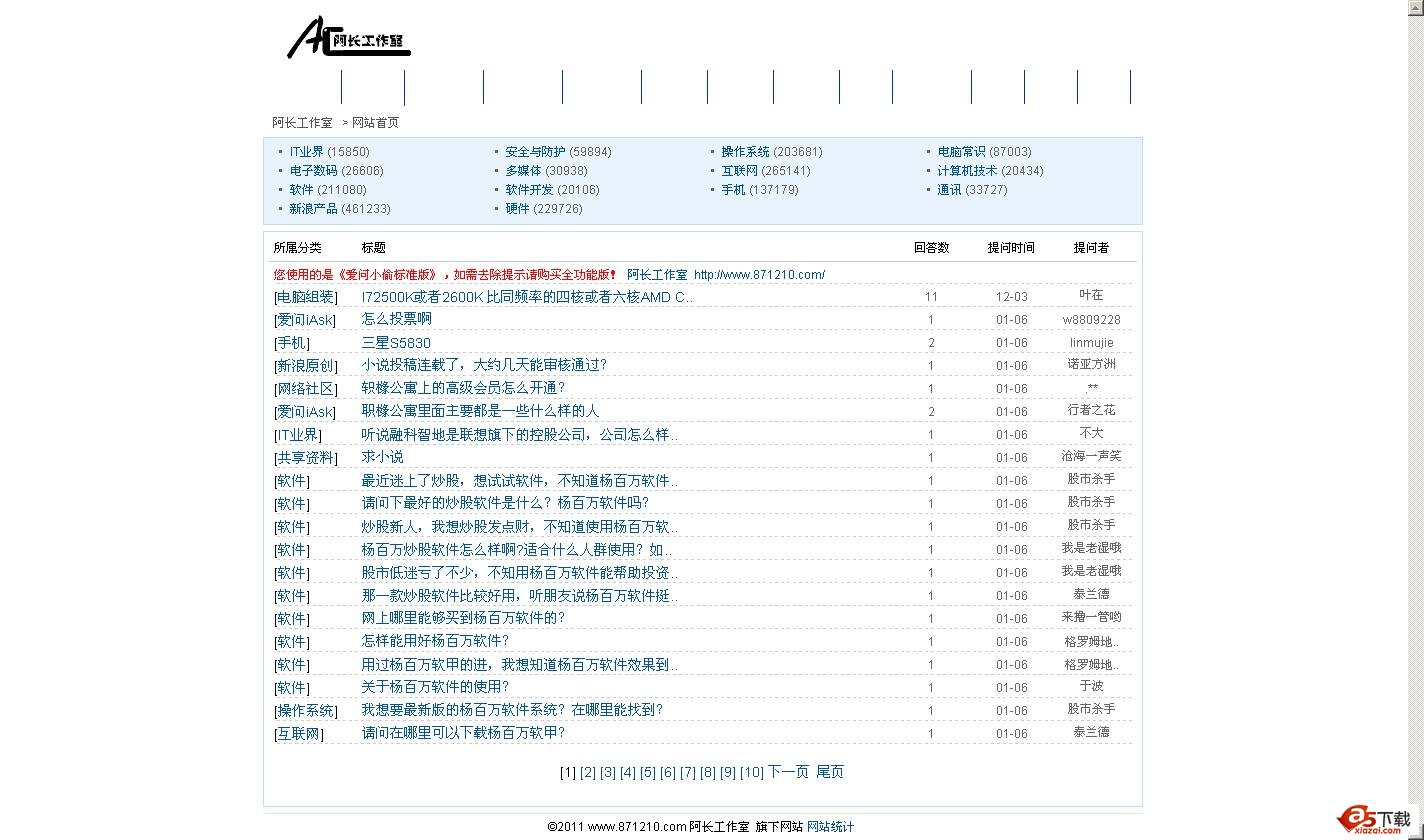Open question 股市低迷亏了不少
1424x840 pixels.
[520, 573]
